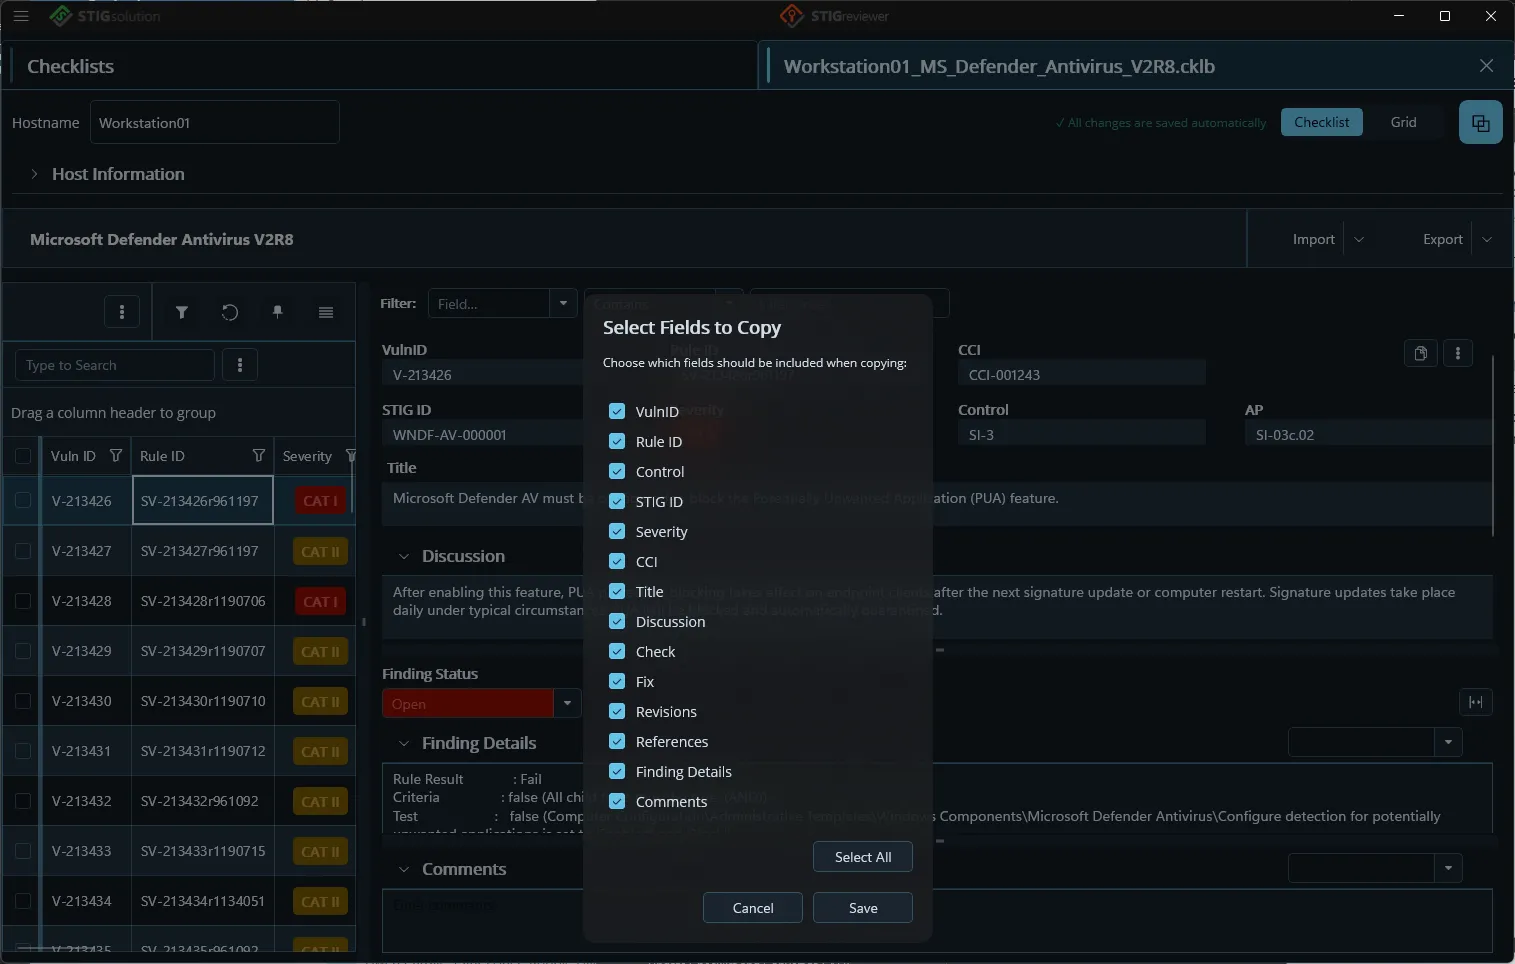The image size is (1515, 964).
Task: Uncheck the Title checkbox
Action: point(617,591)
